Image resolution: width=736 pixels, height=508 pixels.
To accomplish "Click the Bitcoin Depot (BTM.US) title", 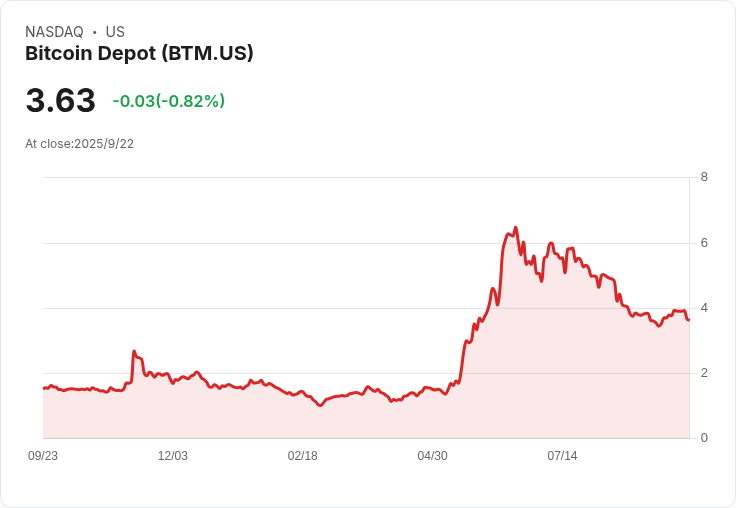I will (139, 54).
